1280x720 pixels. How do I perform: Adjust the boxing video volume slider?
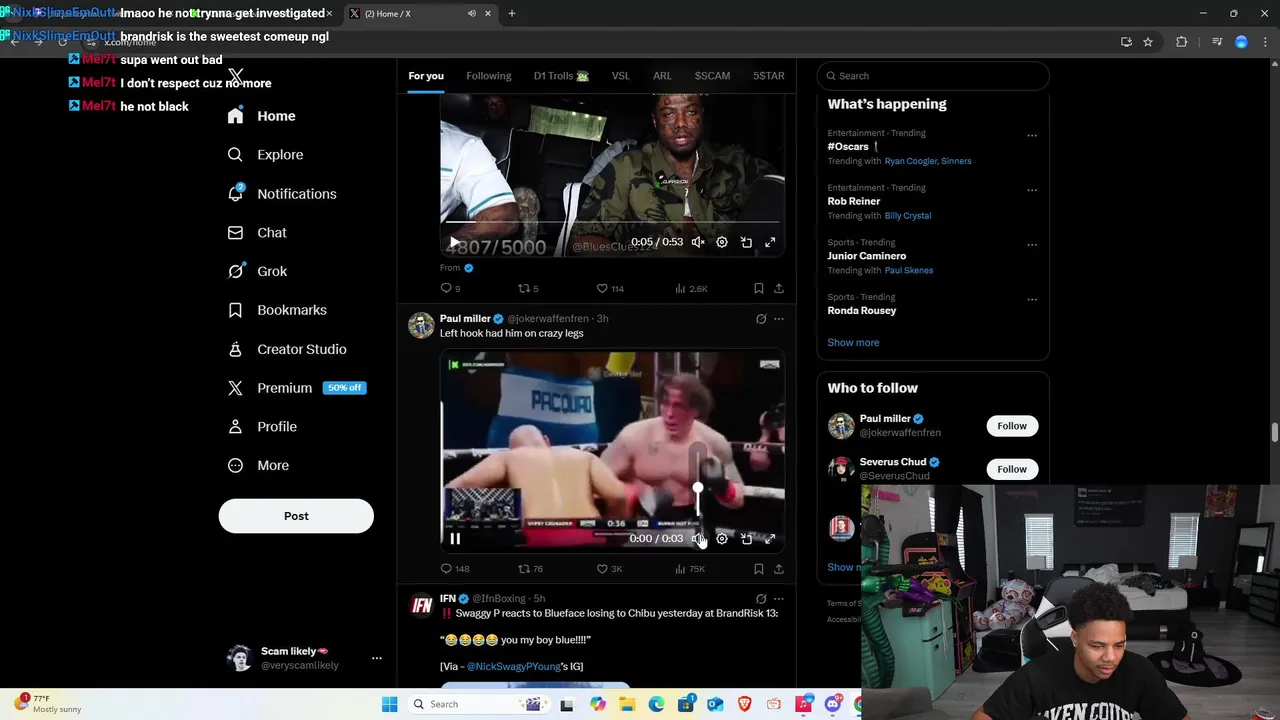point(698,488)
